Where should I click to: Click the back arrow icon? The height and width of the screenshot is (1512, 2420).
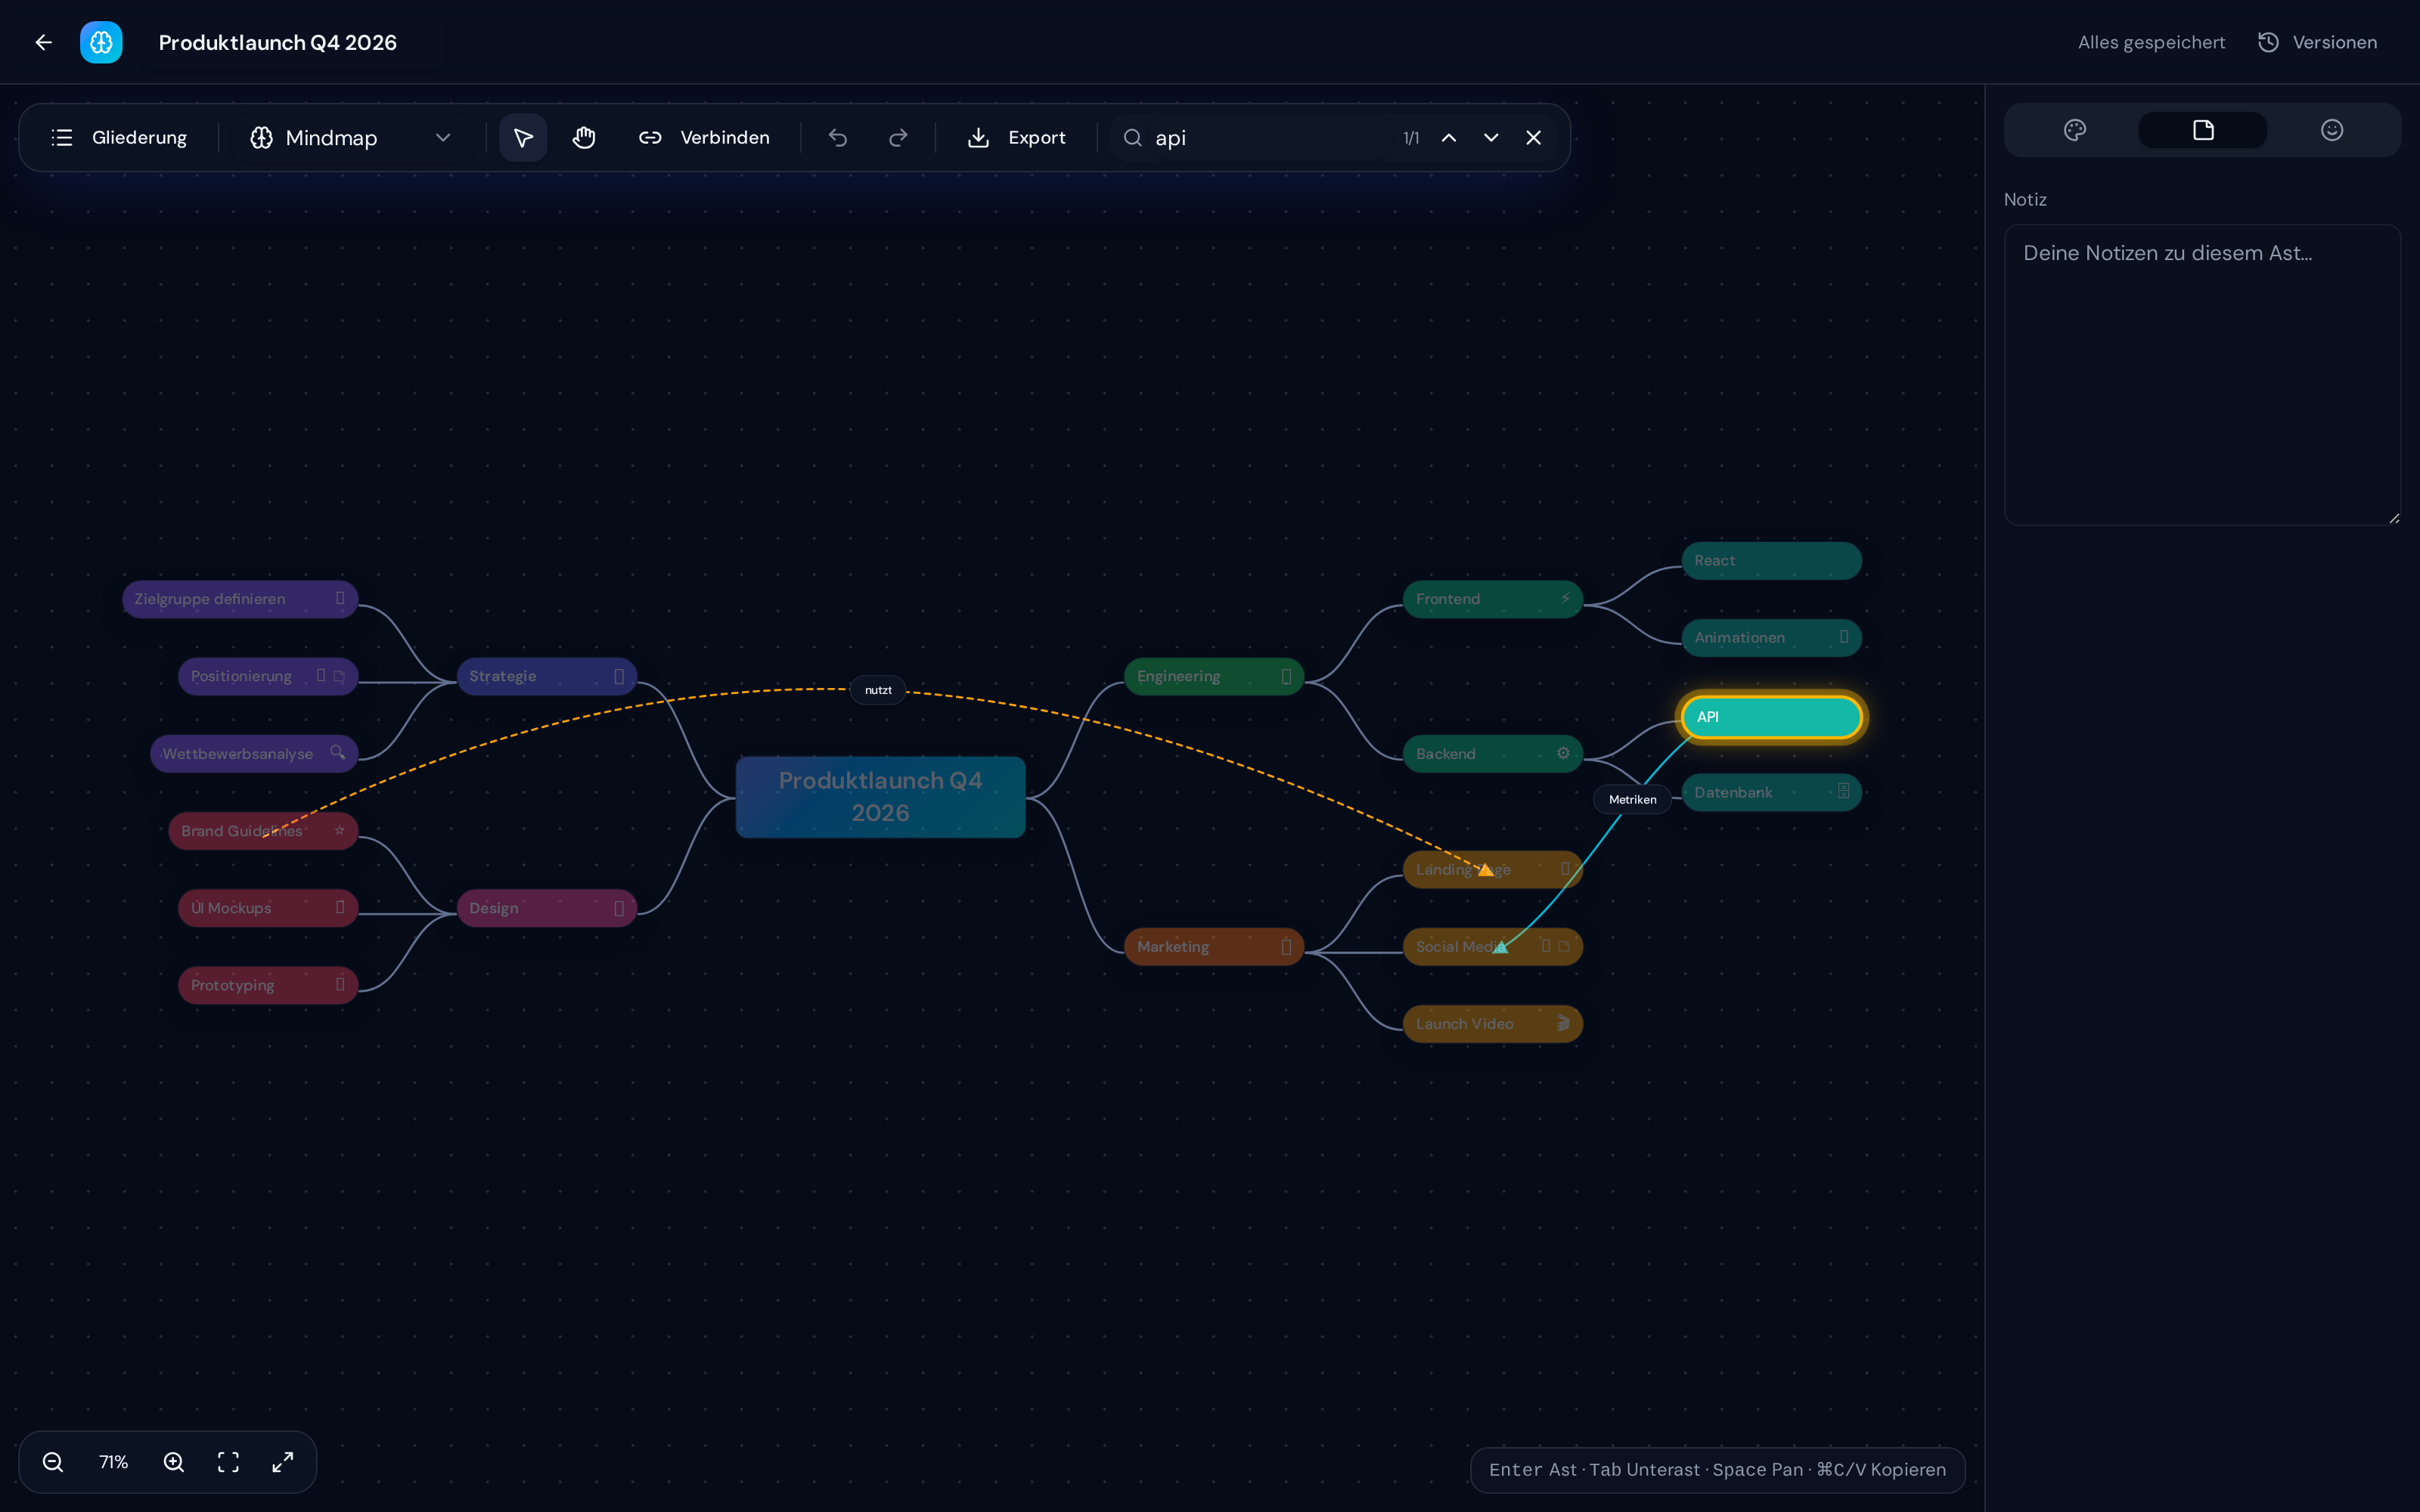tap(43, 42)
